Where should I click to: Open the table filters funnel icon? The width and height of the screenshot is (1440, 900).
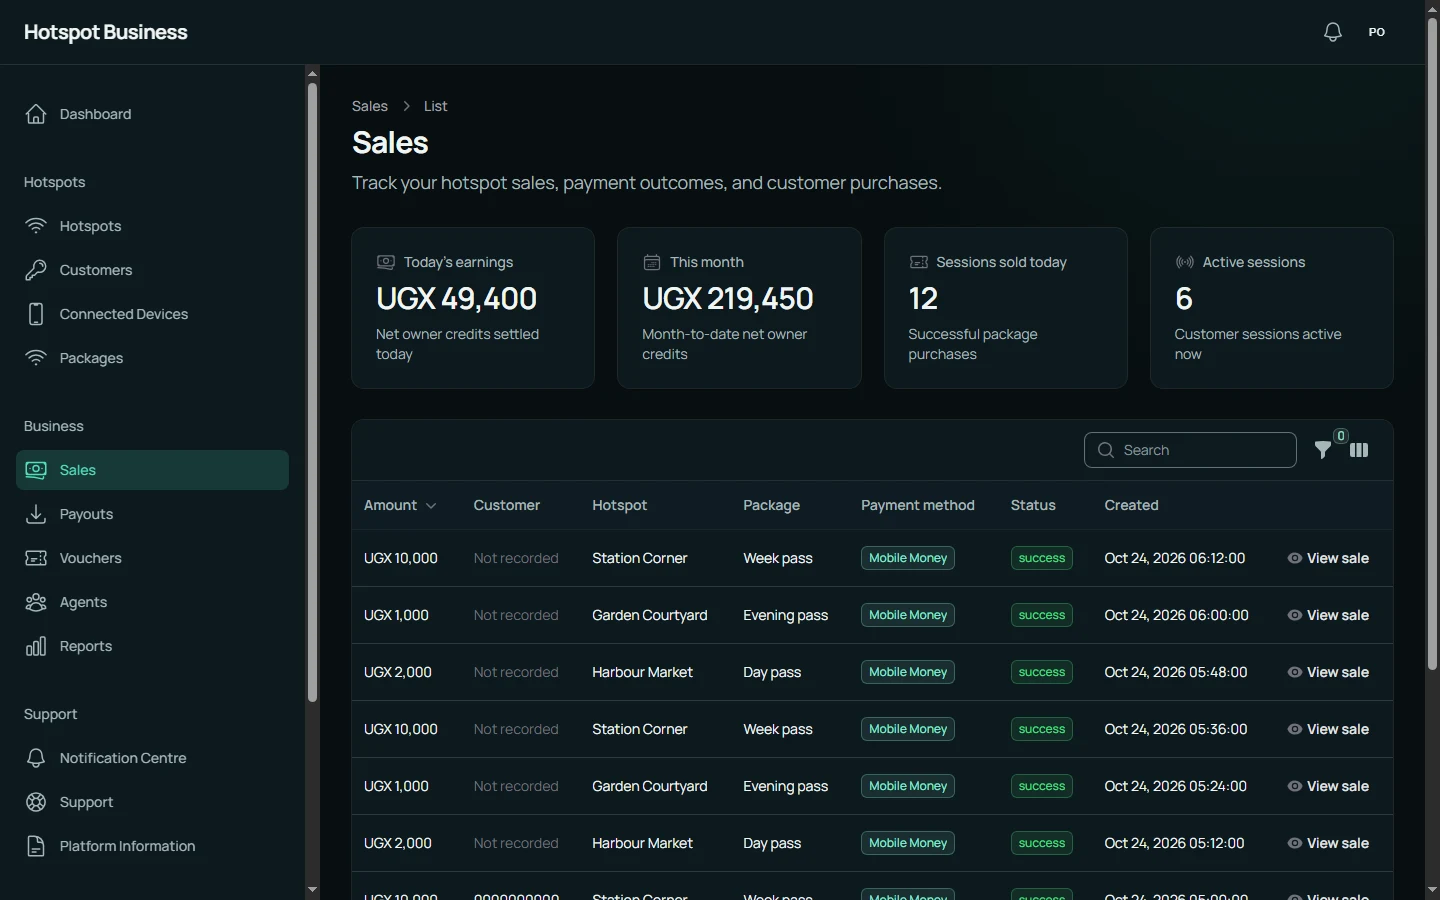tap(1323, 450)
